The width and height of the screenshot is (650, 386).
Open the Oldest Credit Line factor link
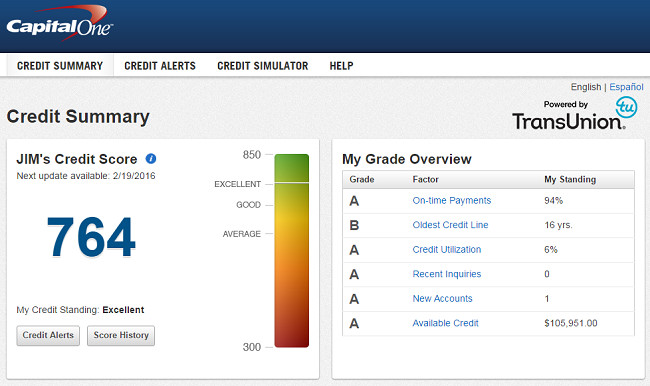coord(450,225)
